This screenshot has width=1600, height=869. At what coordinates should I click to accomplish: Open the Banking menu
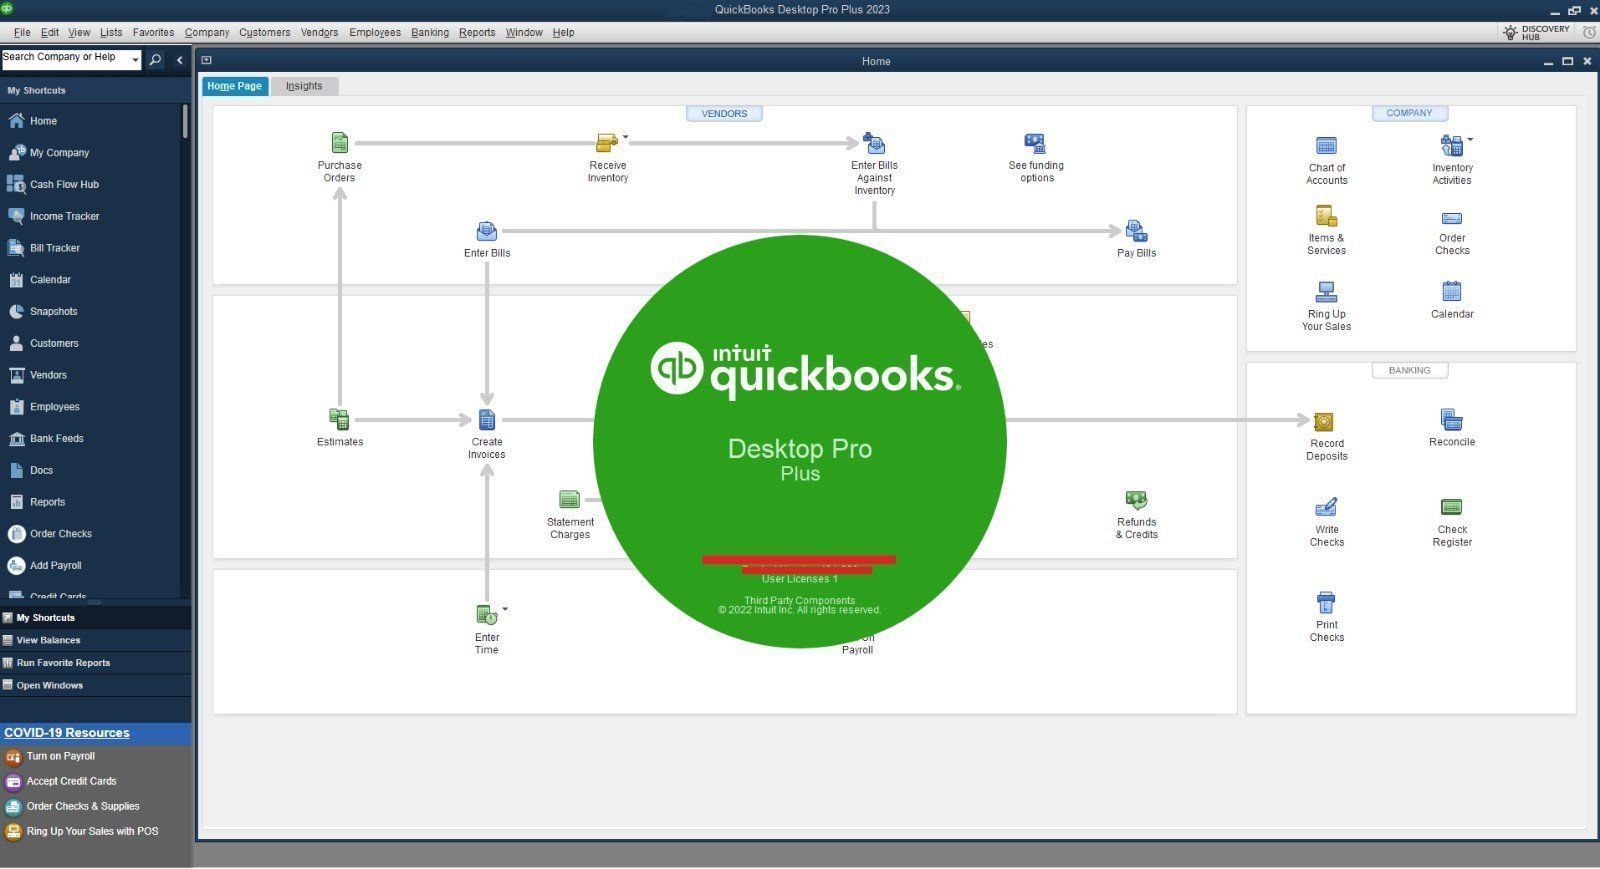[x=430, y=32]
